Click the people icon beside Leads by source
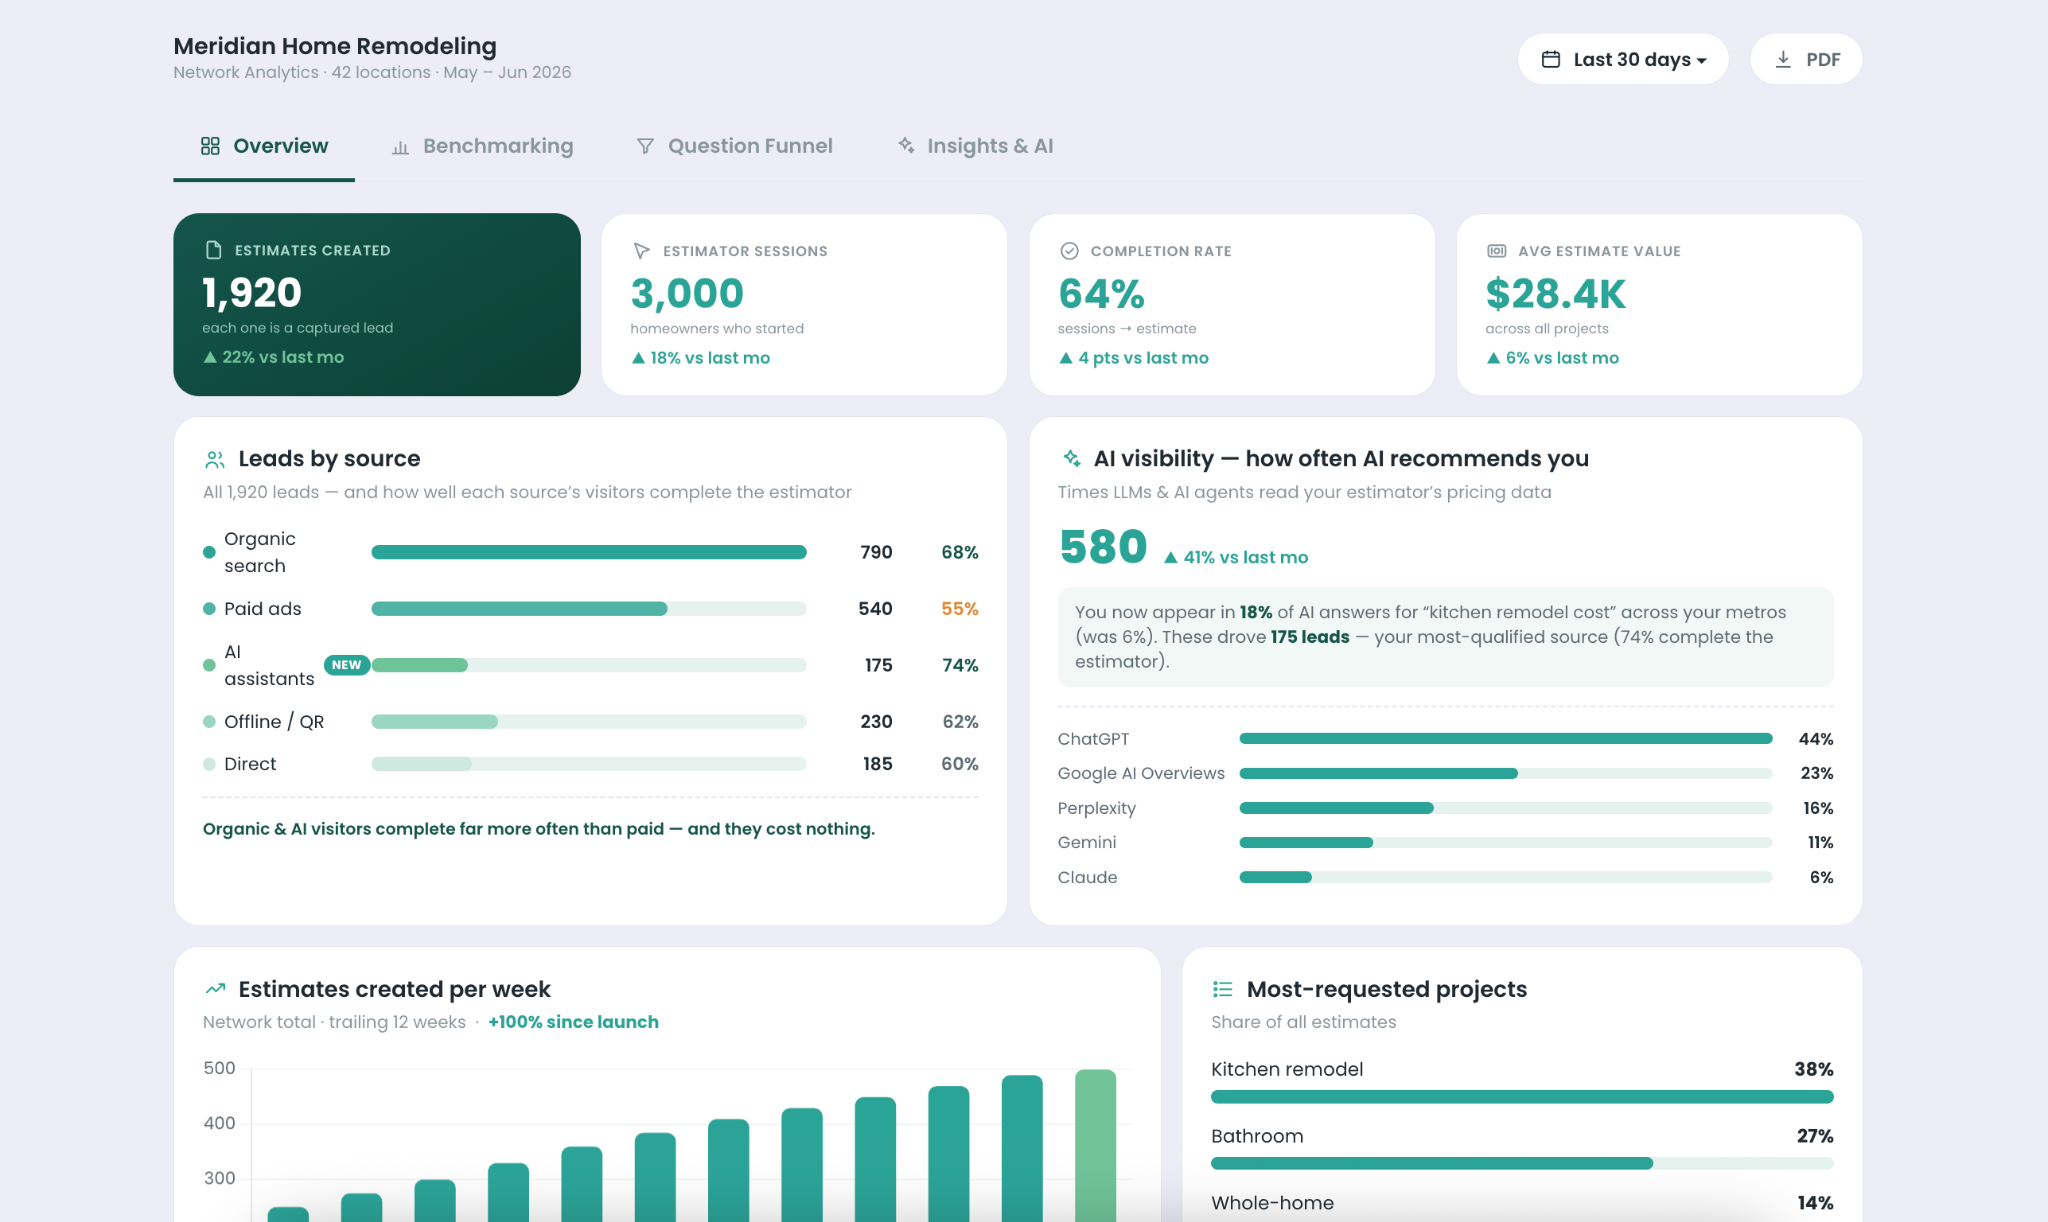 click(x=215, y=459)
